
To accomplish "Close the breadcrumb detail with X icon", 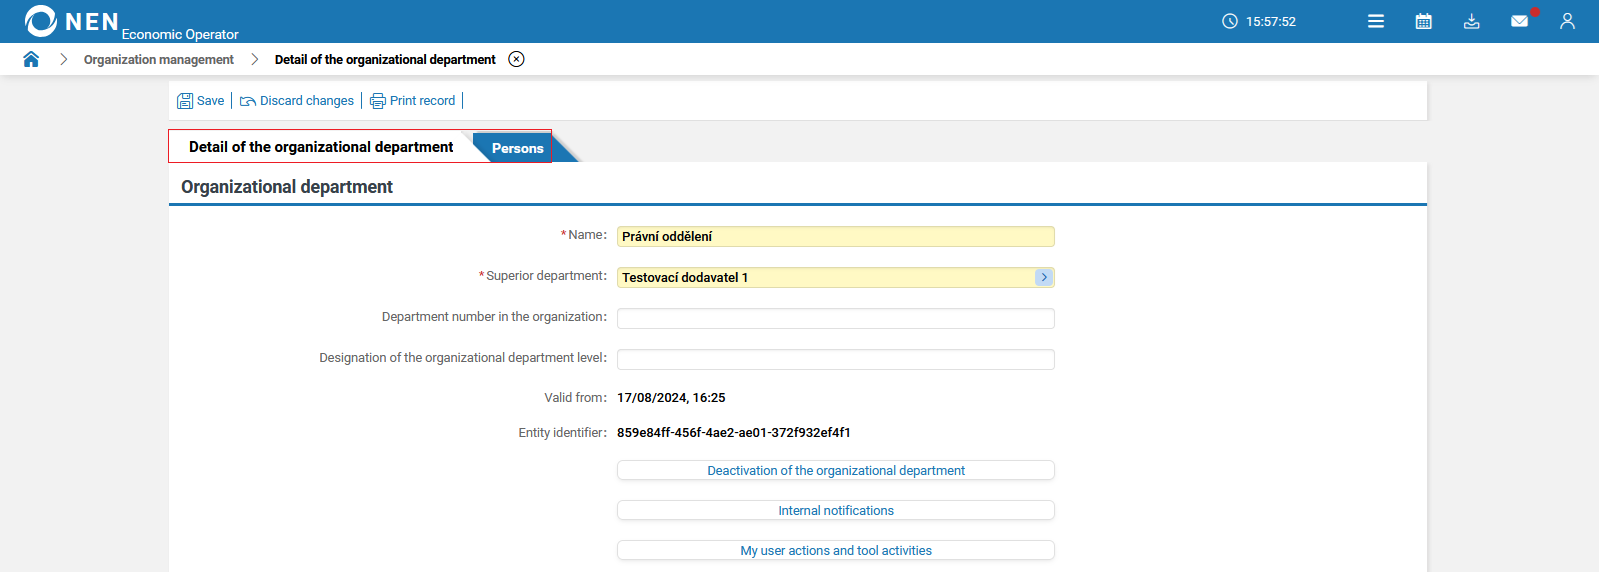I will point(516,59).
